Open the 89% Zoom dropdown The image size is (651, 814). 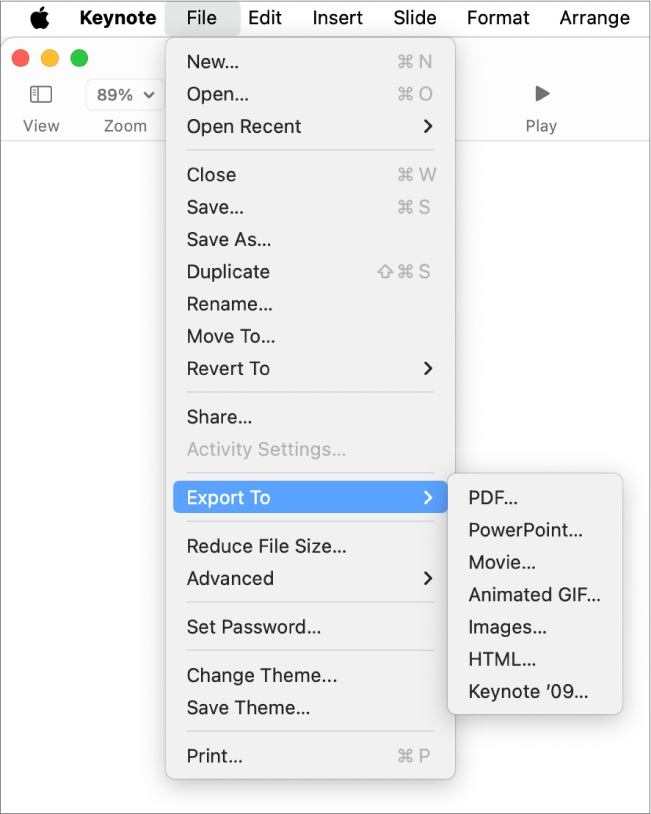(x=125, y=95)
